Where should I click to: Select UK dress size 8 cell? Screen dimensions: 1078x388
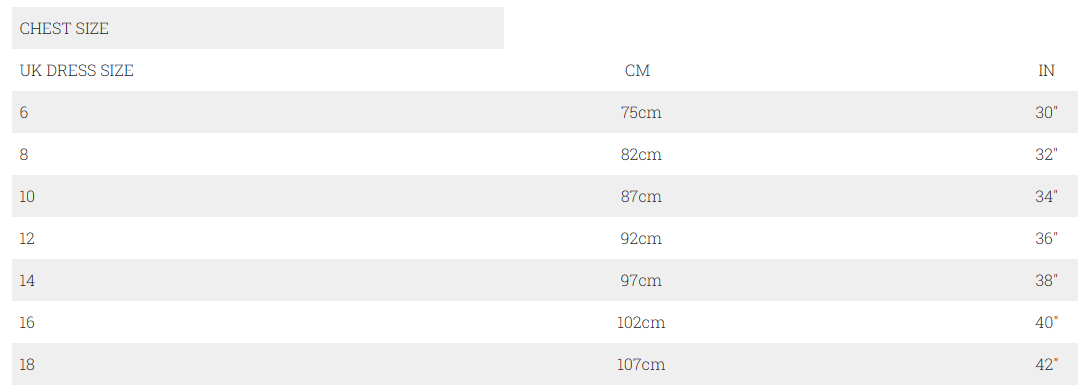point(24,154)
